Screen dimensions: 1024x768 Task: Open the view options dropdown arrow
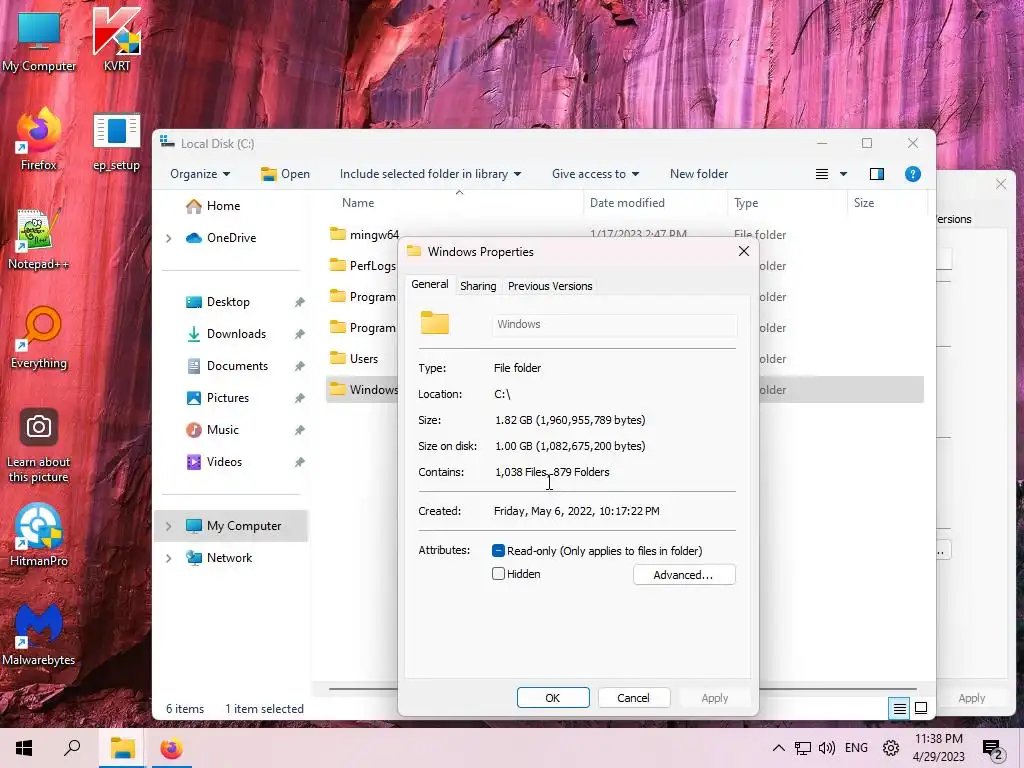(x=843, y=174)
